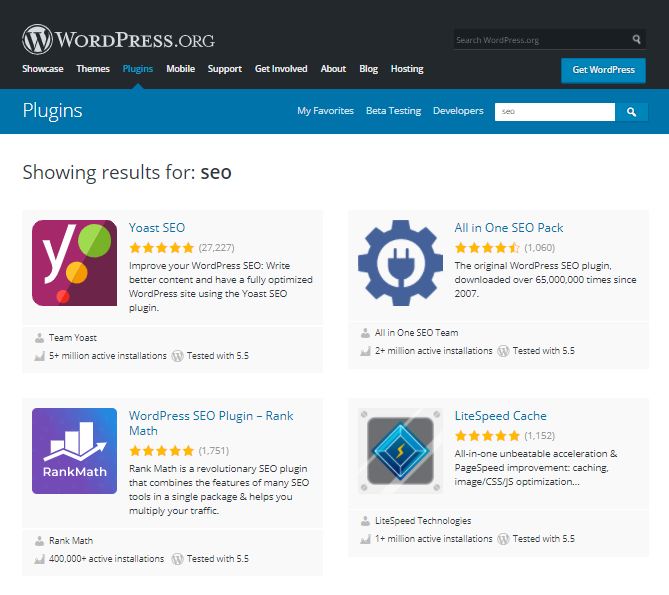Click the WordPress icon in Rank Math's Tested with row

pos(177,559)
